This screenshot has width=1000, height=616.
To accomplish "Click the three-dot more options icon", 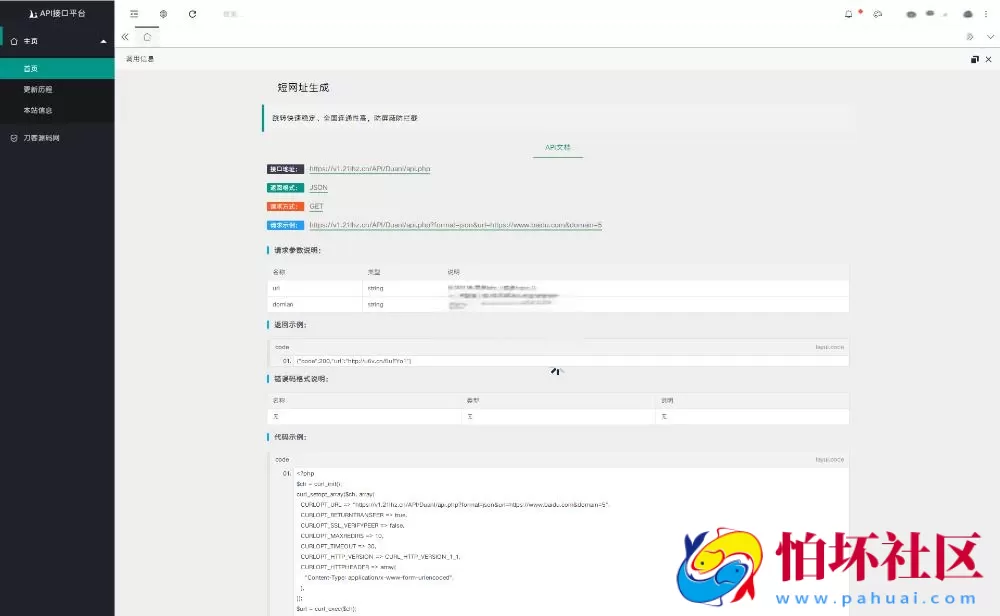I will coord(984,14).
